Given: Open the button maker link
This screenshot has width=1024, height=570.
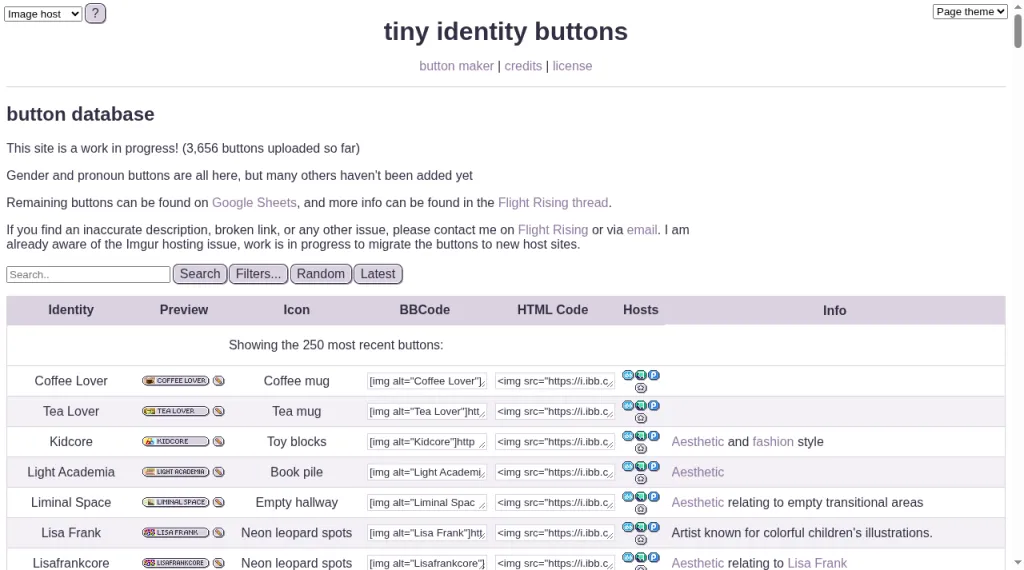Looking at the screenshot, I should point(456,66).
